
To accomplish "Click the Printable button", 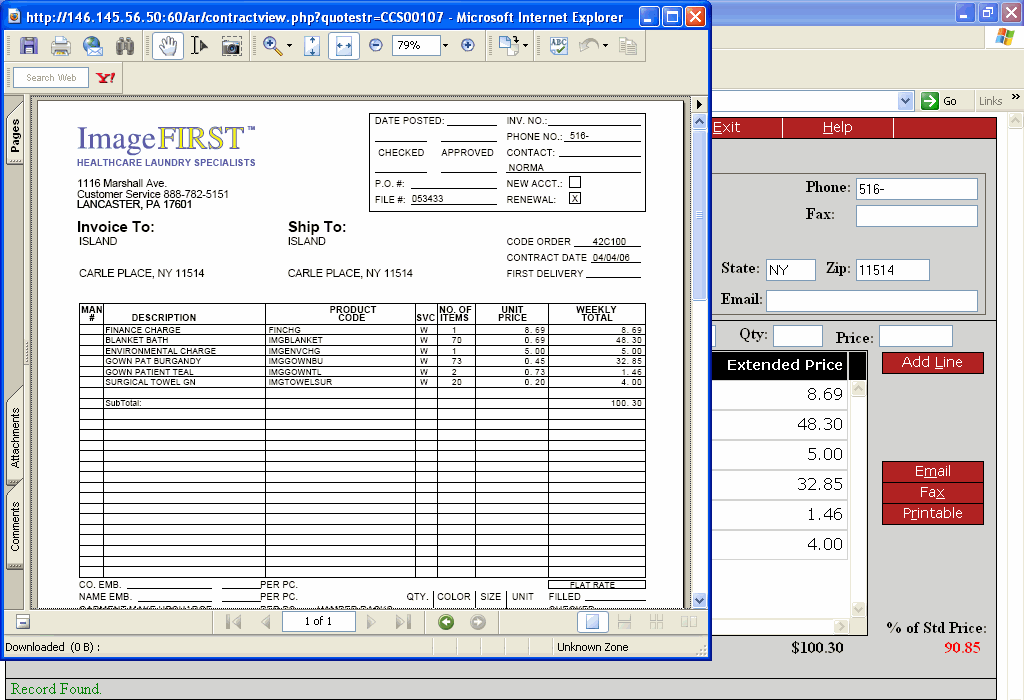I will click(x=933, y=513).
